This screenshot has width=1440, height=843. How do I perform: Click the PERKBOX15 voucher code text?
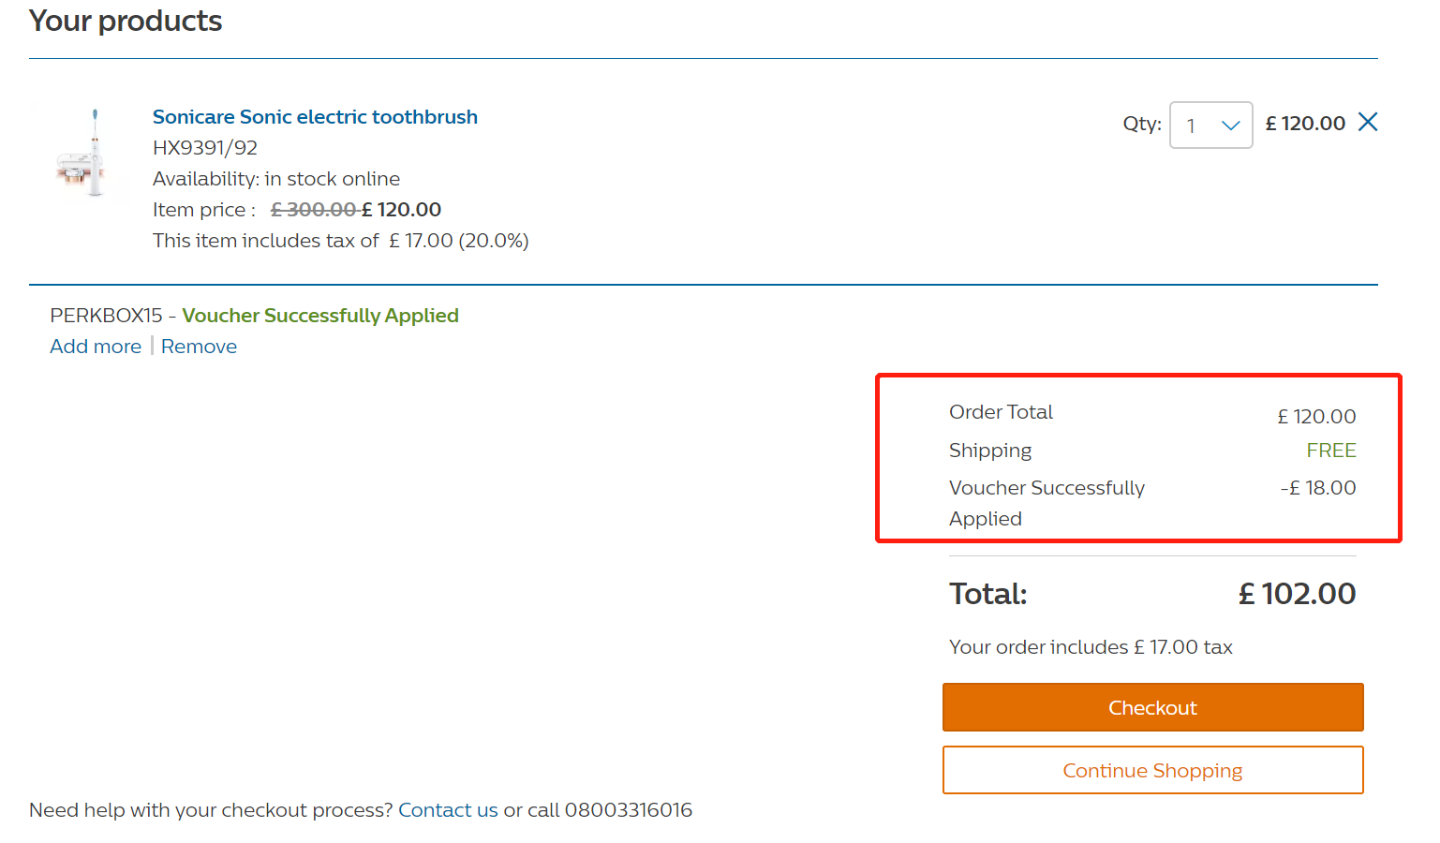106,315
